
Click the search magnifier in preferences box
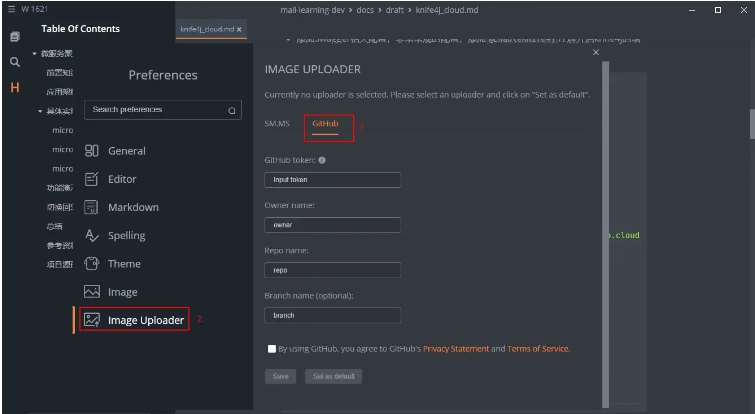232,110
